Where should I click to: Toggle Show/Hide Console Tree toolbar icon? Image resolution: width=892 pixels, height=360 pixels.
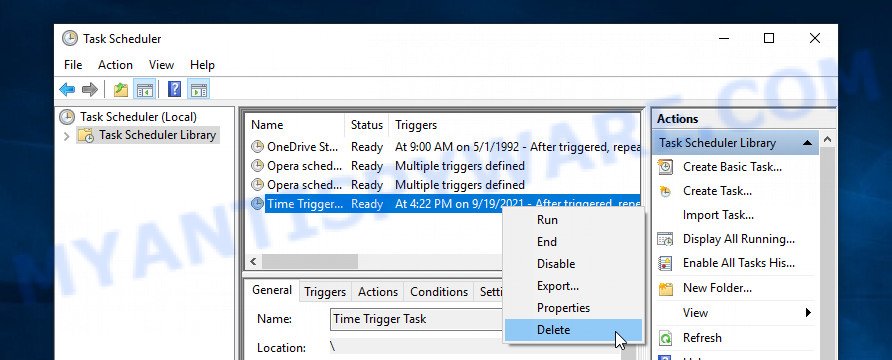point(144,89)
